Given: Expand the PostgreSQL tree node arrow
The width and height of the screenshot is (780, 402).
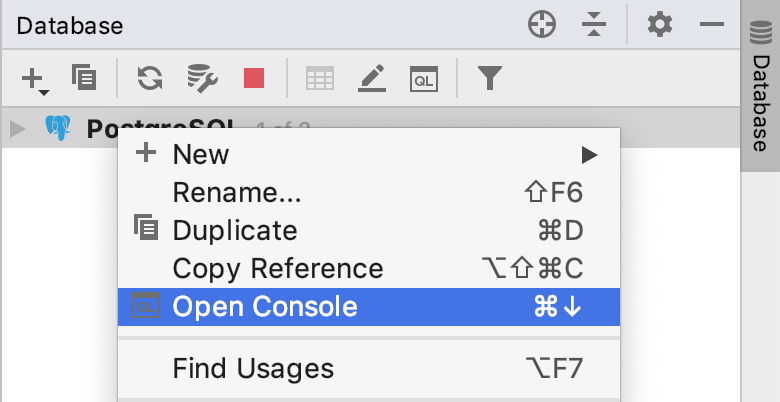Looking at the screenshot, I should pos(17,129).
